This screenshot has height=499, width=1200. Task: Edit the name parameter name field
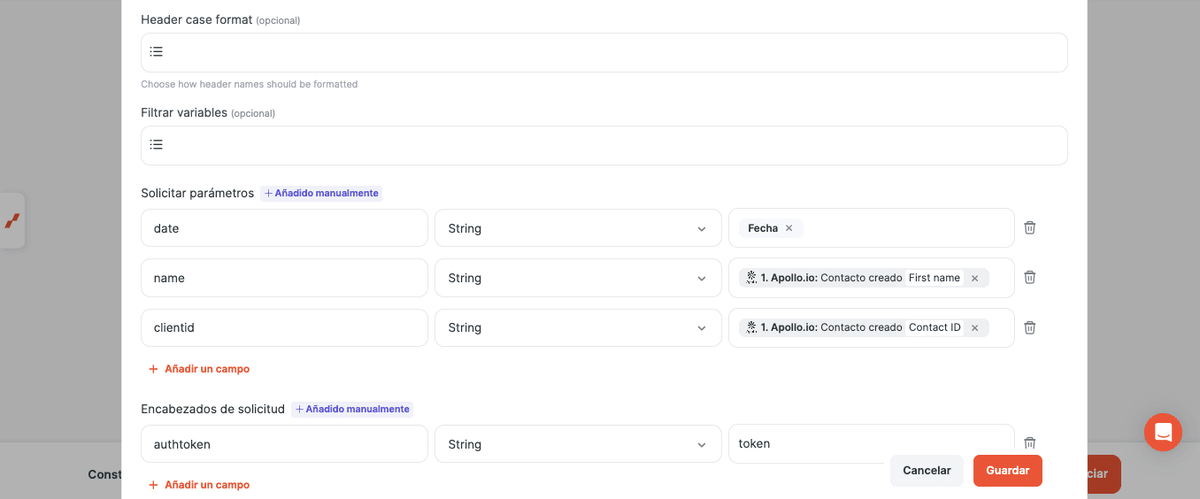pyautogui.click(x=284, y=278)
